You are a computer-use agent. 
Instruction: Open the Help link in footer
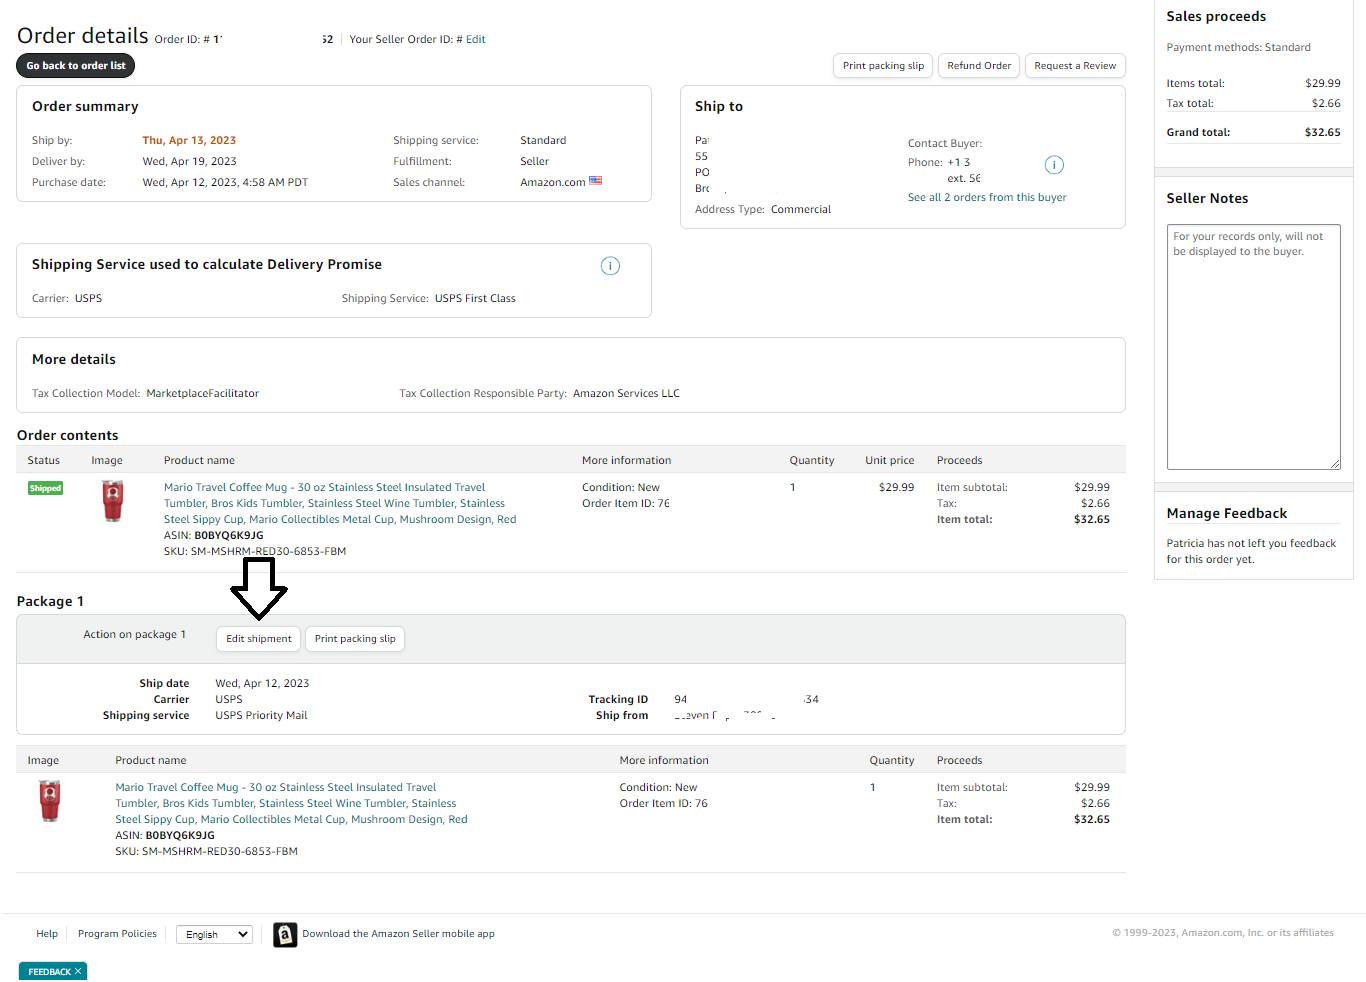(x=47, y=934)
